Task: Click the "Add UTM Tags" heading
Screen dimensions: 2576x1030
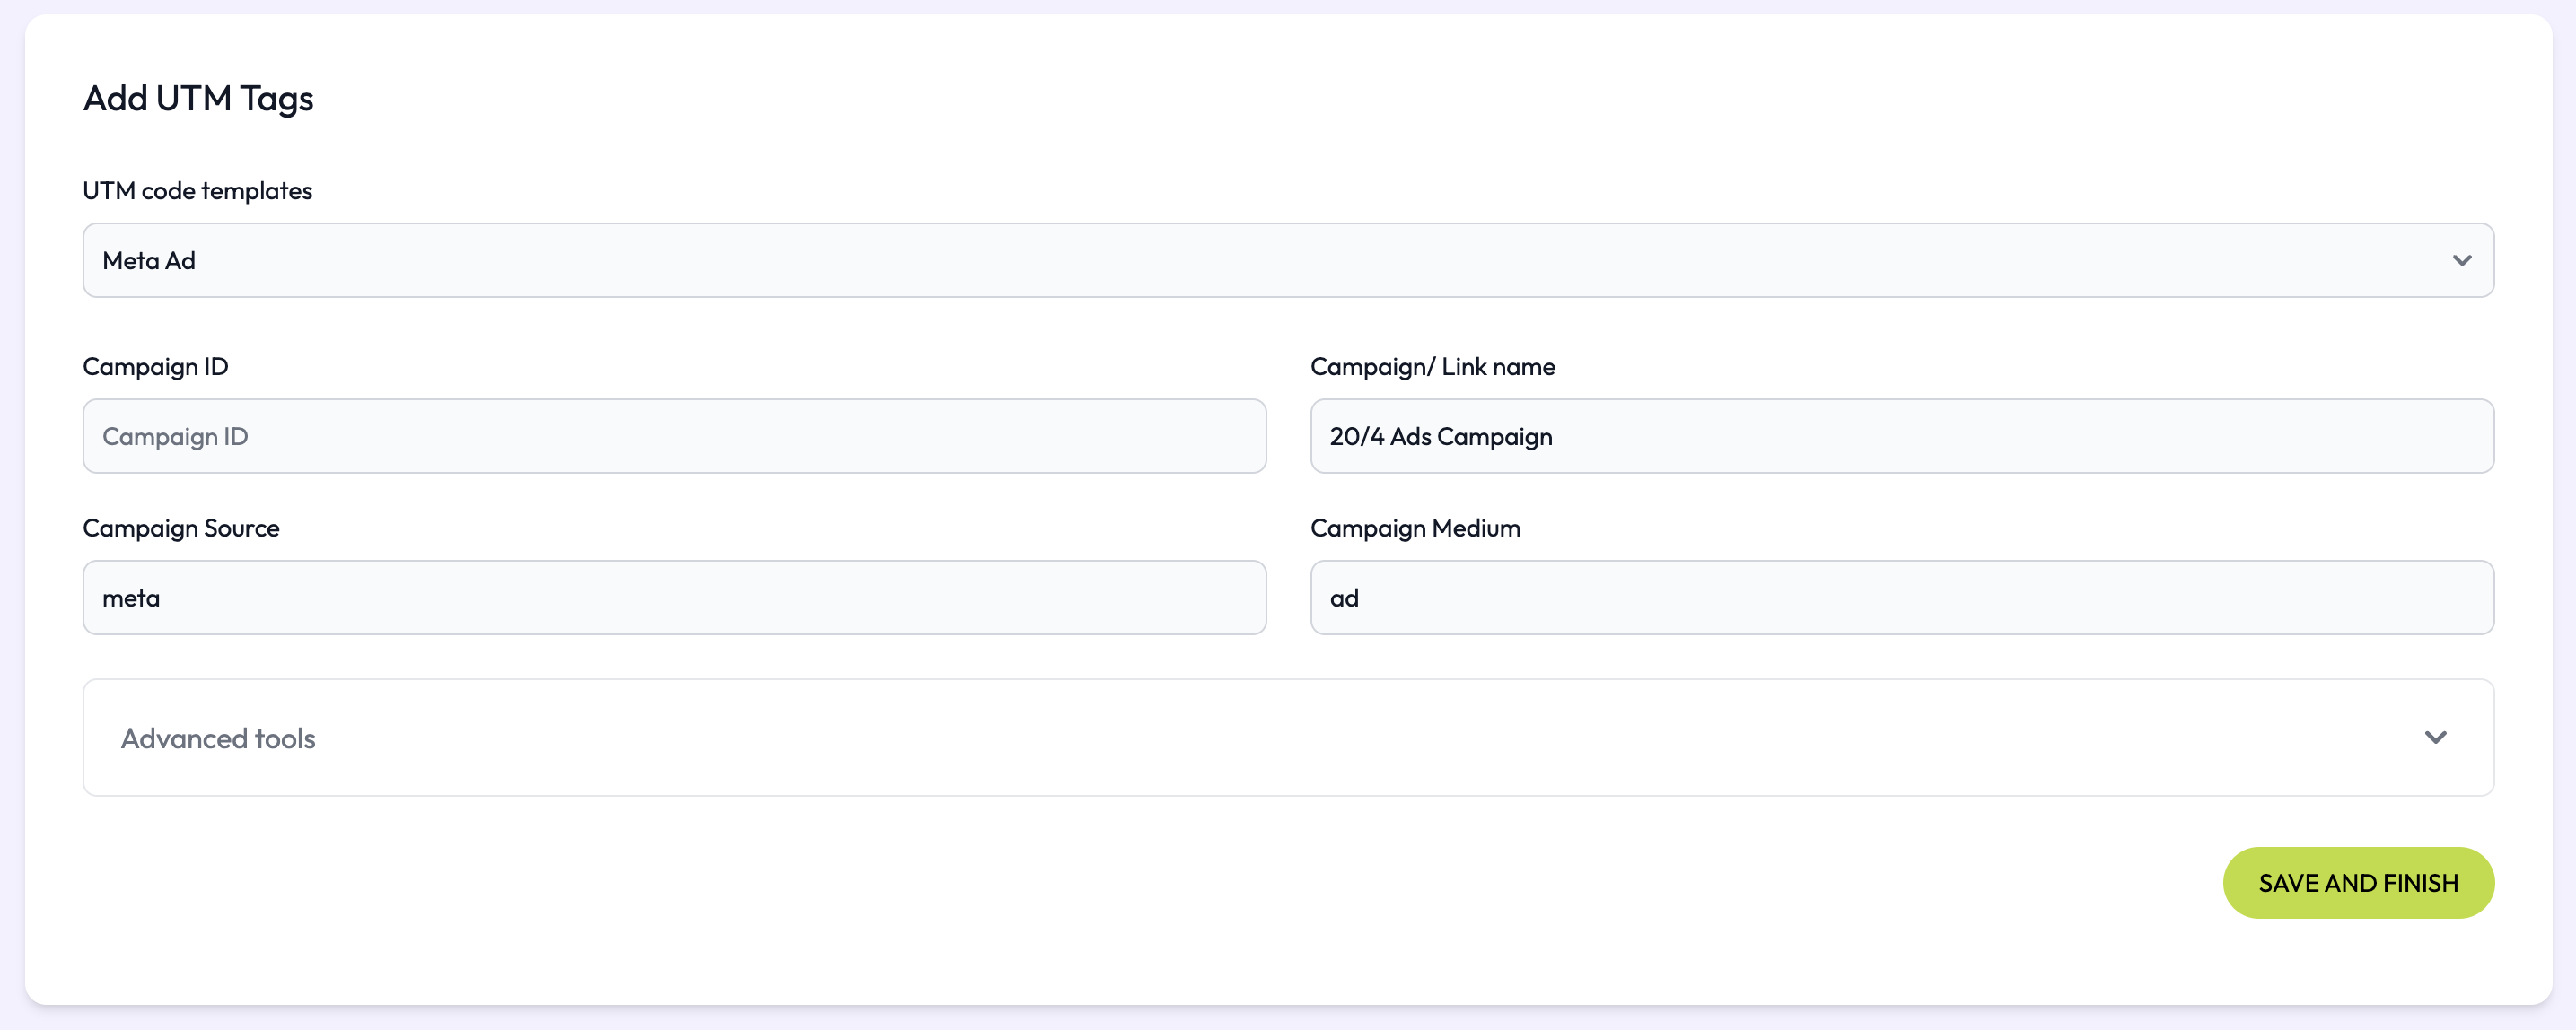Action: 198,99
